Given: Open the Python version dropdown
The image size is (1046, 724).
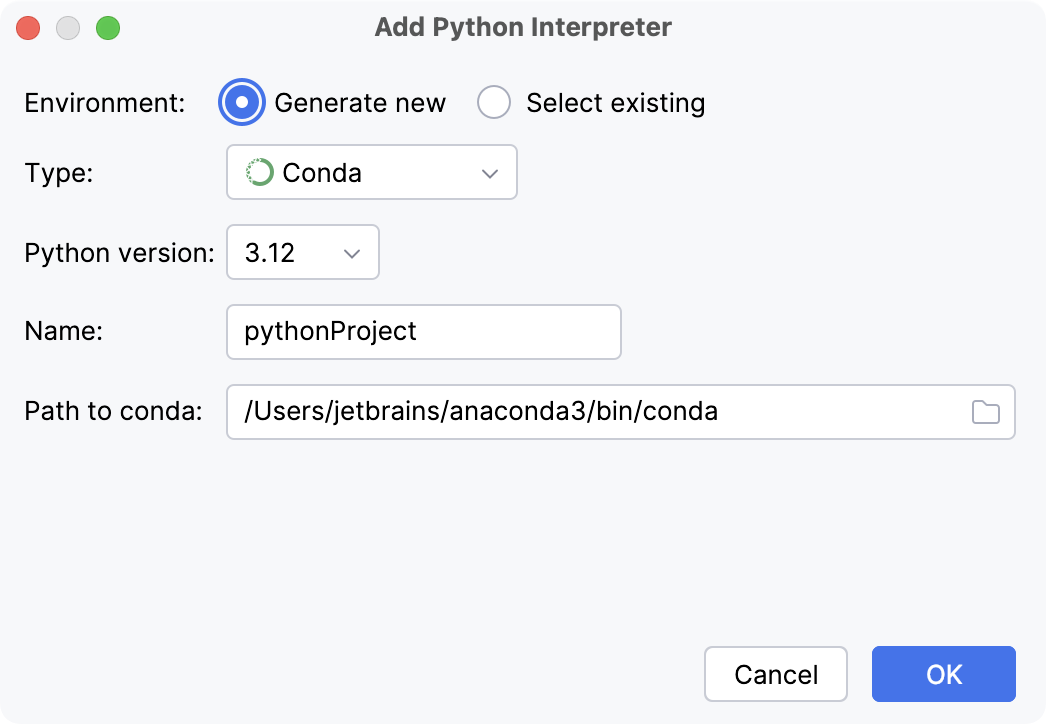Looking at the screenshot, I should coord(302,252).
